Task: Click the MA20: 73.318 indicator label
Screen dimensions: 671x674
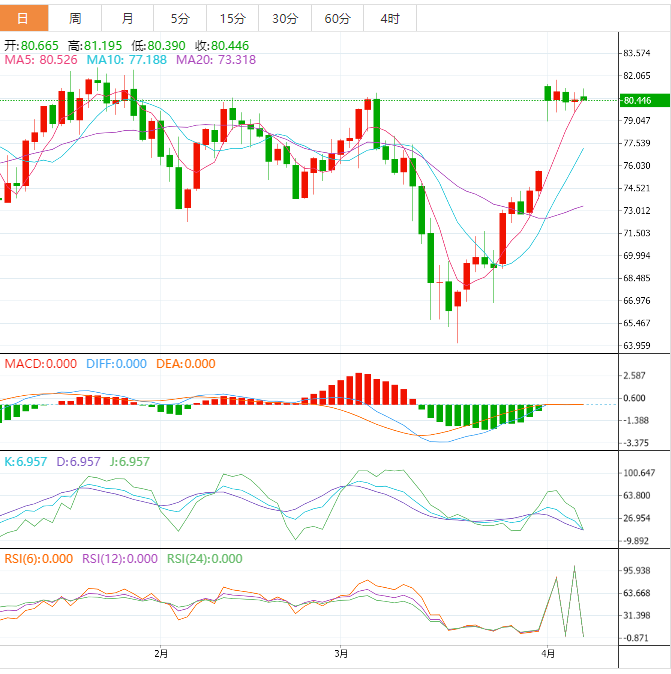Action: coord(216,60)
